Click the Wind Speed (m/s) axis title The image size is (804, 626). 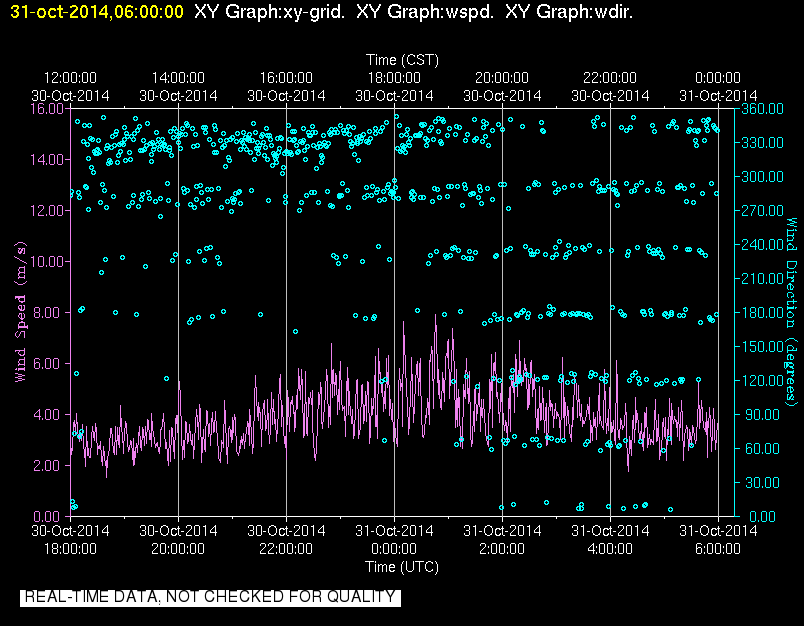pyautogui.click(x=20, y=312)
